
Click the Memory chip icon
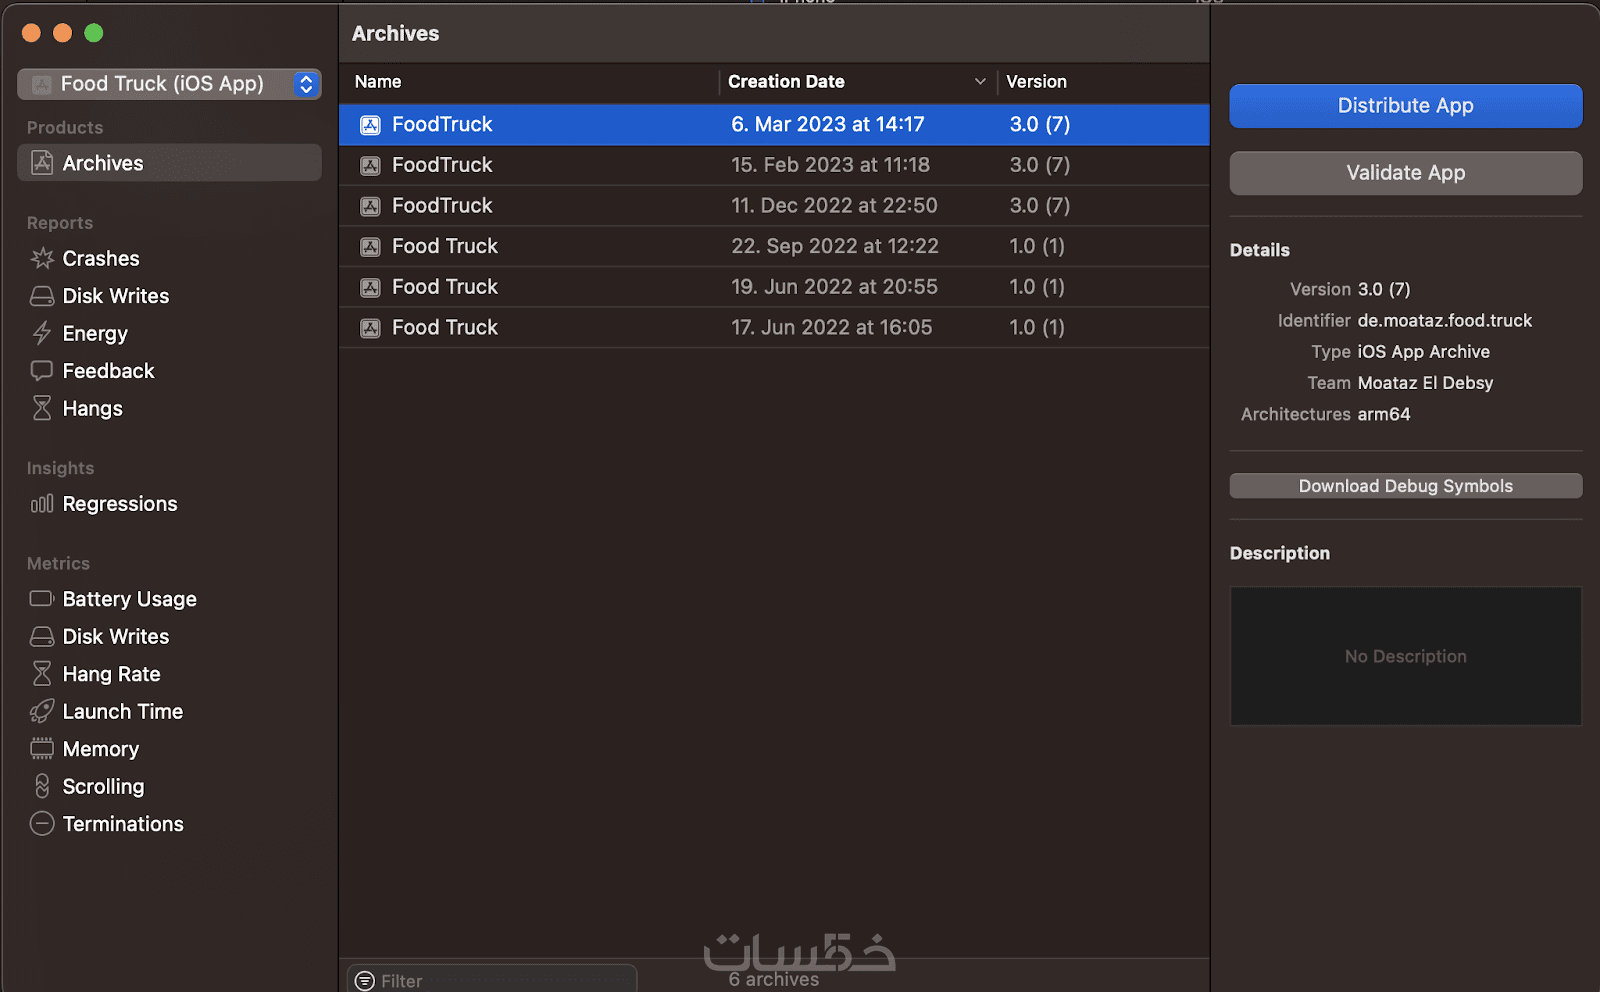click(42, 749)
